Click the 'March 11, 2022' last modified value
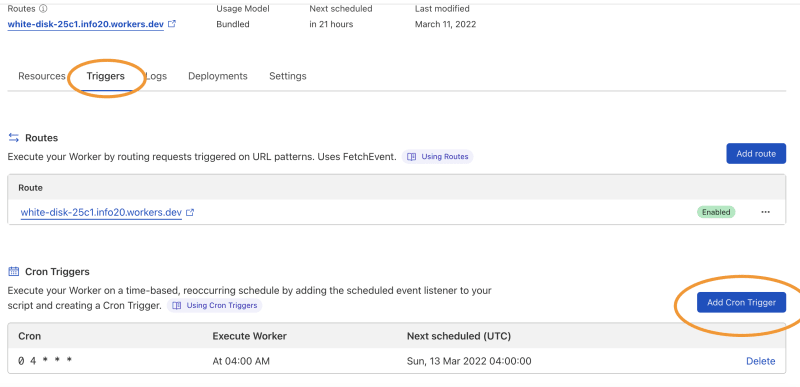 tap(445, 24)
